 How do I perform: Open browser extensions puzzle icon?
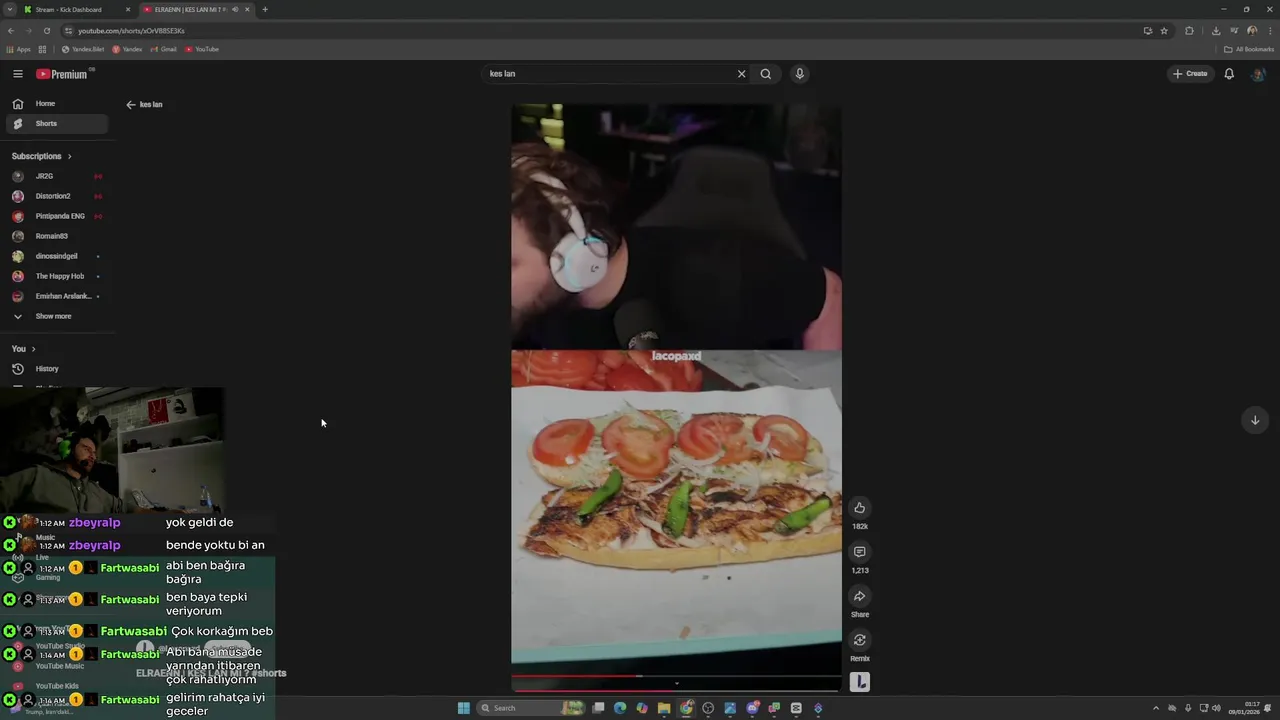(1189, 31)
